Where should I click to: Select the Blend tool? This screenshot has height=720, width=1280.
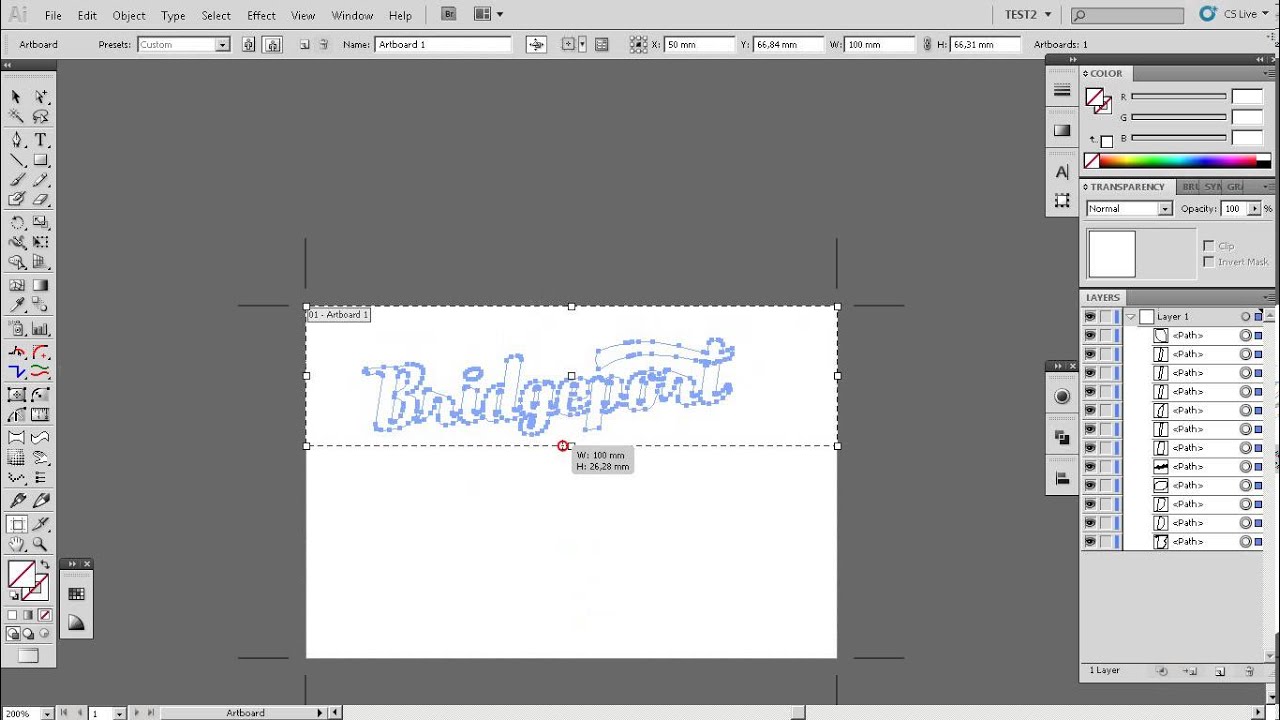point(40,306)
